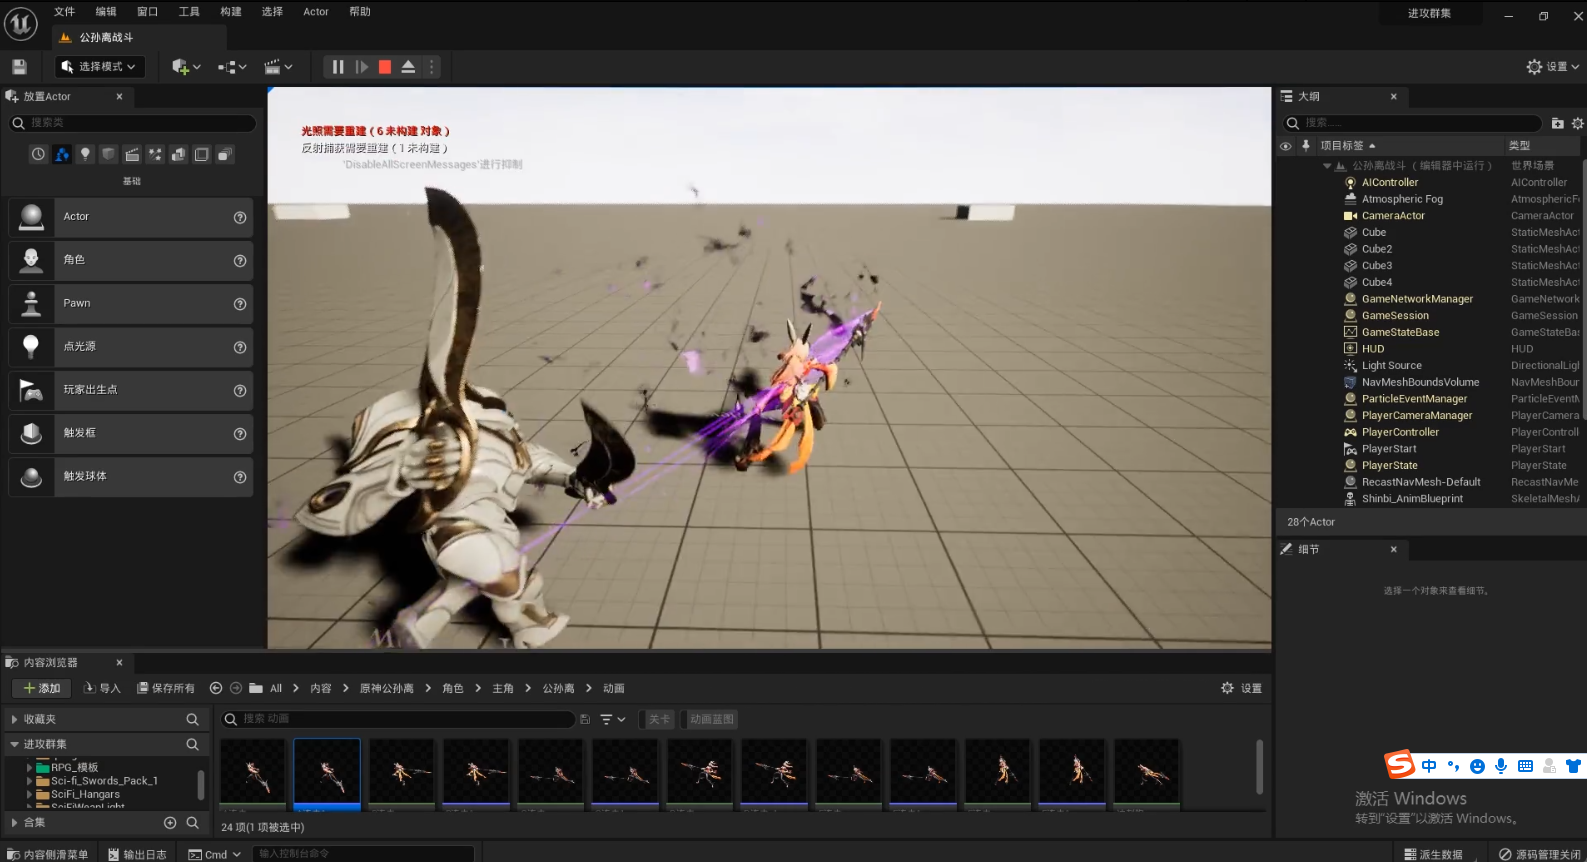
Task: Navigate back in Content Browser history
Action: pos(215,688)
